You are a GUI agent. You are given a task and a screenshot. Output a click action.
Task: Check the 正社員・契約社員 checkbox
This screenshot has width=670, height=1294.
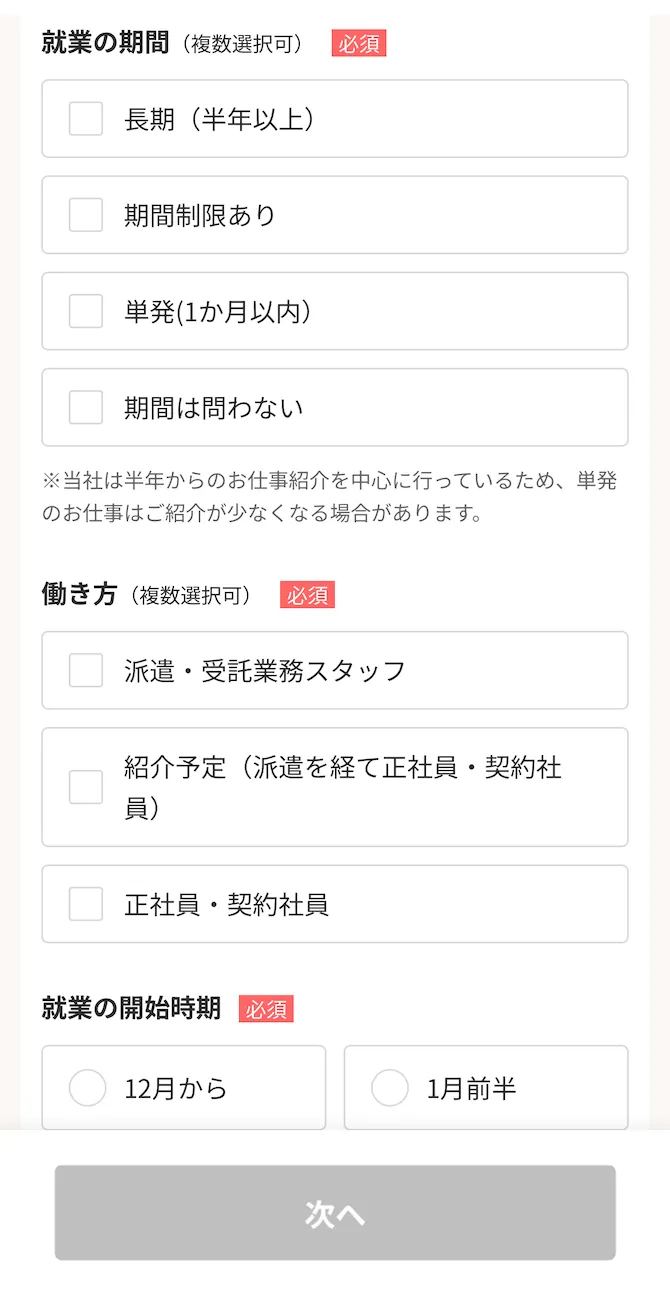point(85,903)
